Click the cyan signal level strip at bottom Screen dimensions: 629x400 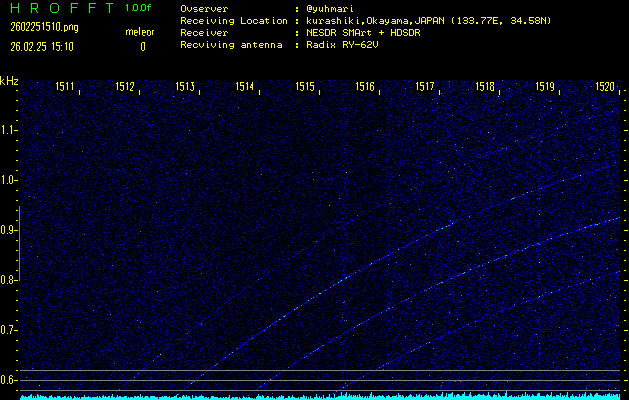(x=320, y=396)
